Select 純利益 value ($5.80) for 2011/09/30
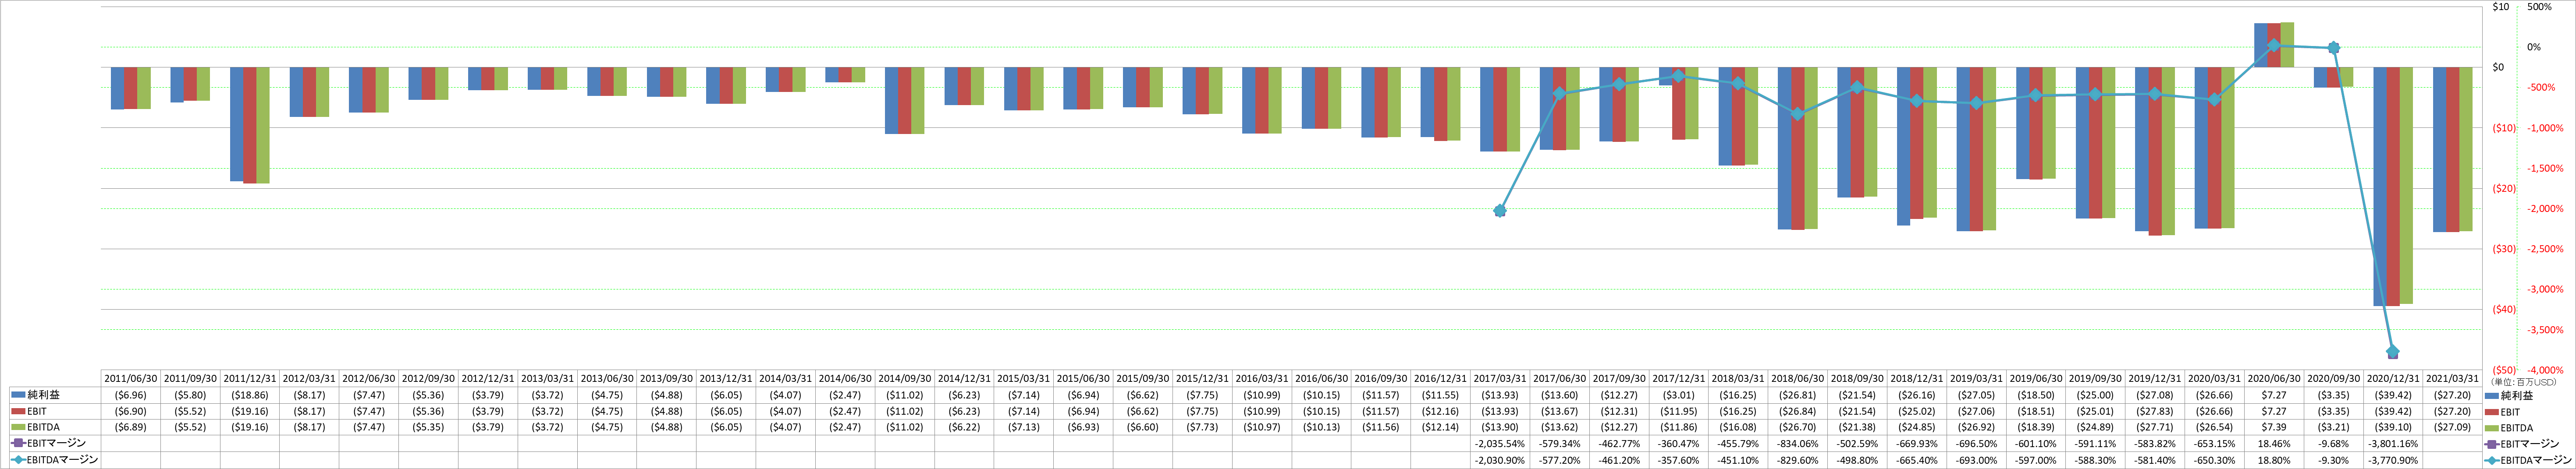Screen dimensions: 2576x469 [x=190, y=395]
